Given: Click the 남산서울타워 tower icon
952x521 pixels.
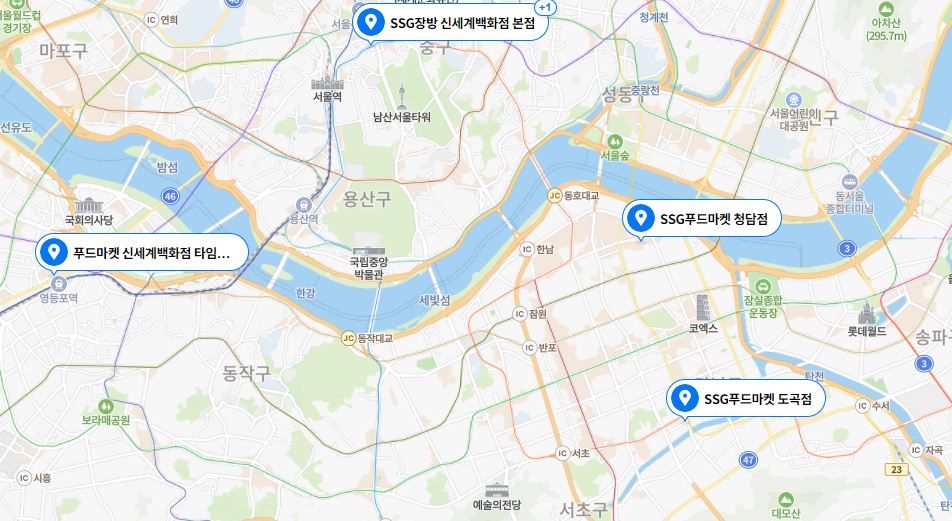Looking at the screenshot, I should pos(402,97).
